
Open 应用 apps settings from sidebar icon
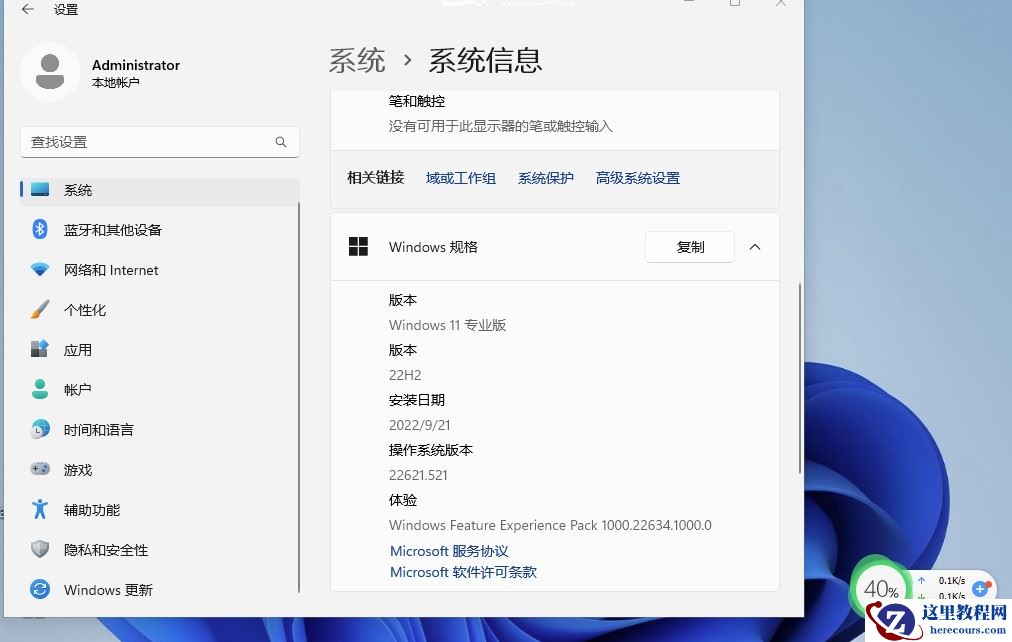point(37,349)
